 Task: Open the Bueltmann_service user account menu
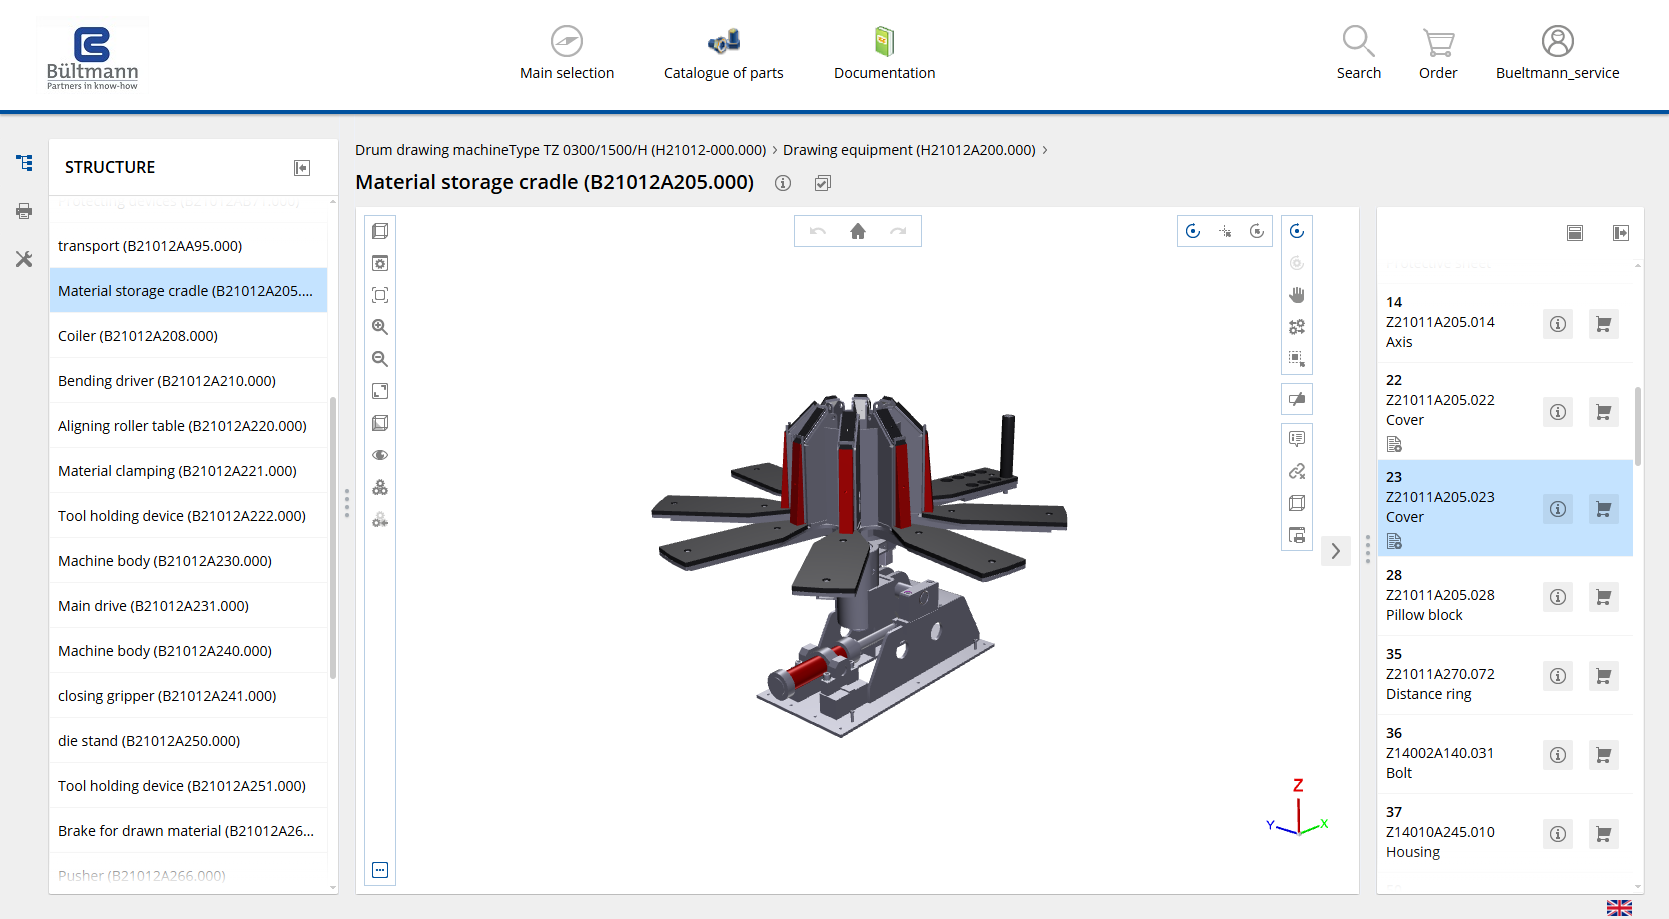pos(1557,53)
